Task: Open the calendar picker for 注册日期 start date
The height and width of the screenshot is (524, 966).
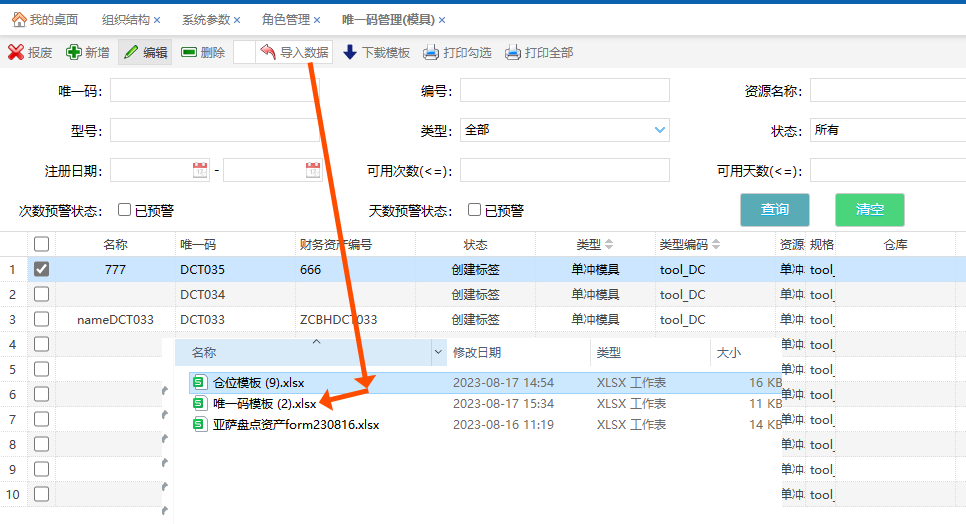Action: (200, 171)
